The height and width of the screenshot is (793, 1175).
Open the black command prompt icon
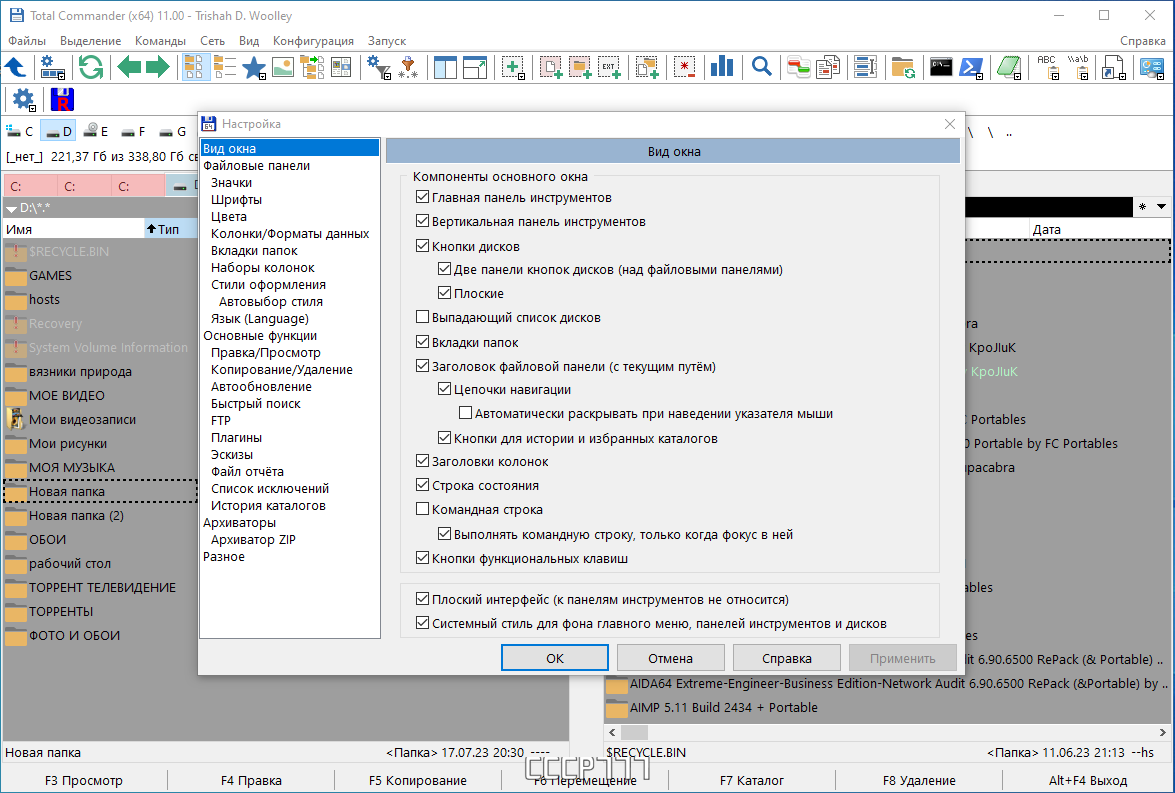(x=940, y=67)
